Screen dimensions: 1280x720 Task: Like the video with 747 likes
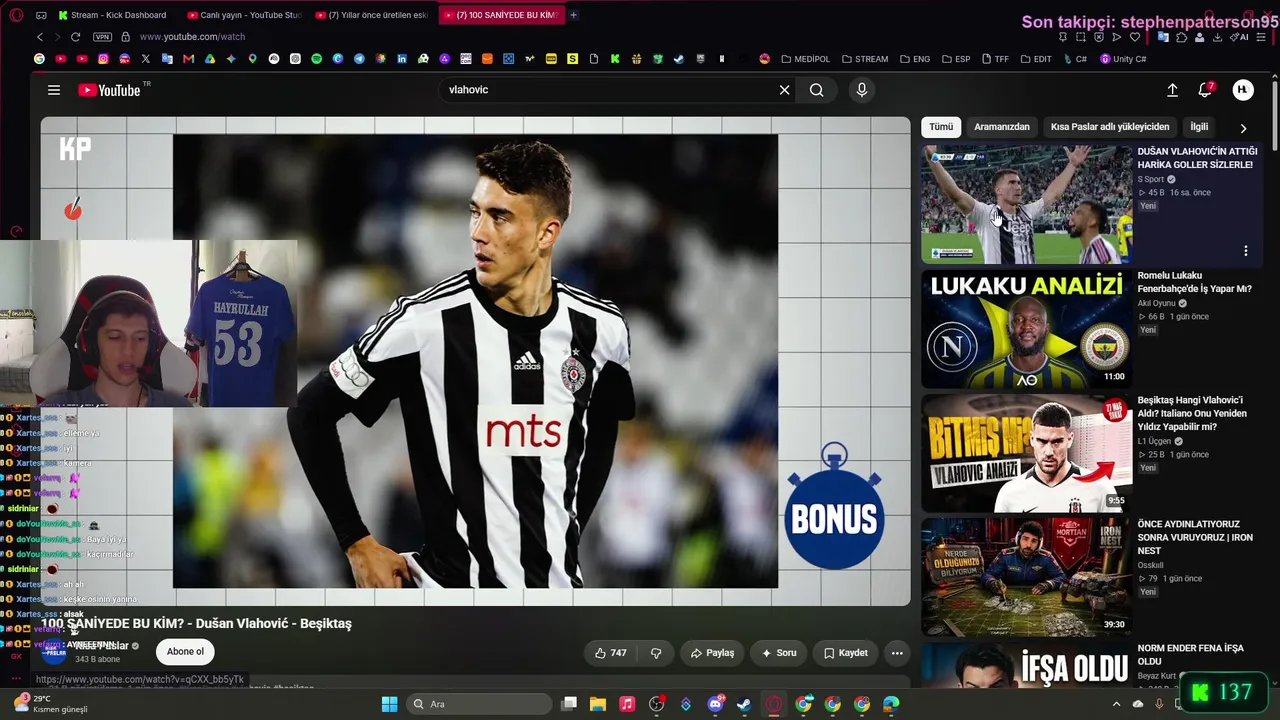point(611,653)
